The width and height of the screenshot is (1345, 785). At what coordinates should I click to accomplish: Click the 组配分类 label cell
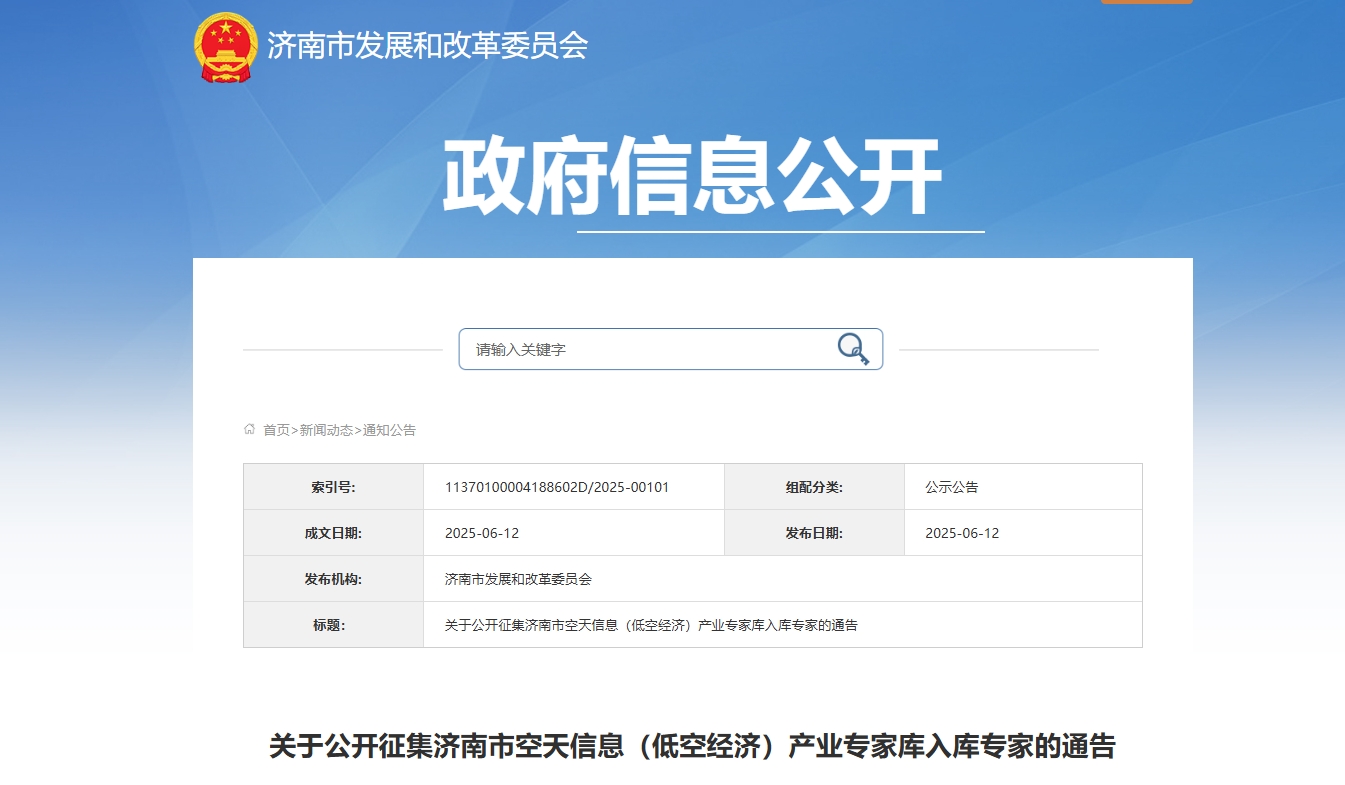coord(814,487)
